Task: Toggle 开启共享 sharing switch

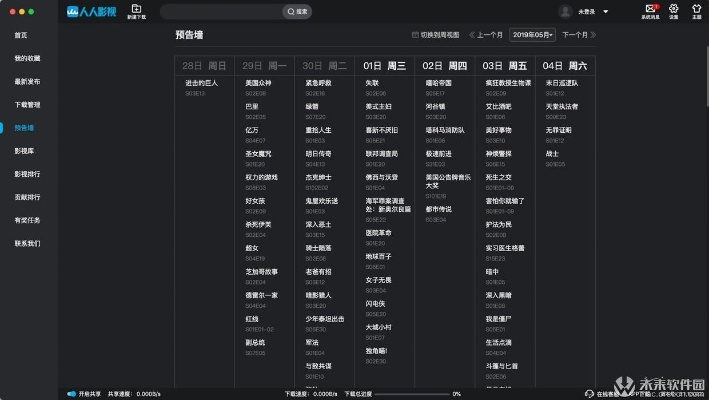Action: point(72,394)
